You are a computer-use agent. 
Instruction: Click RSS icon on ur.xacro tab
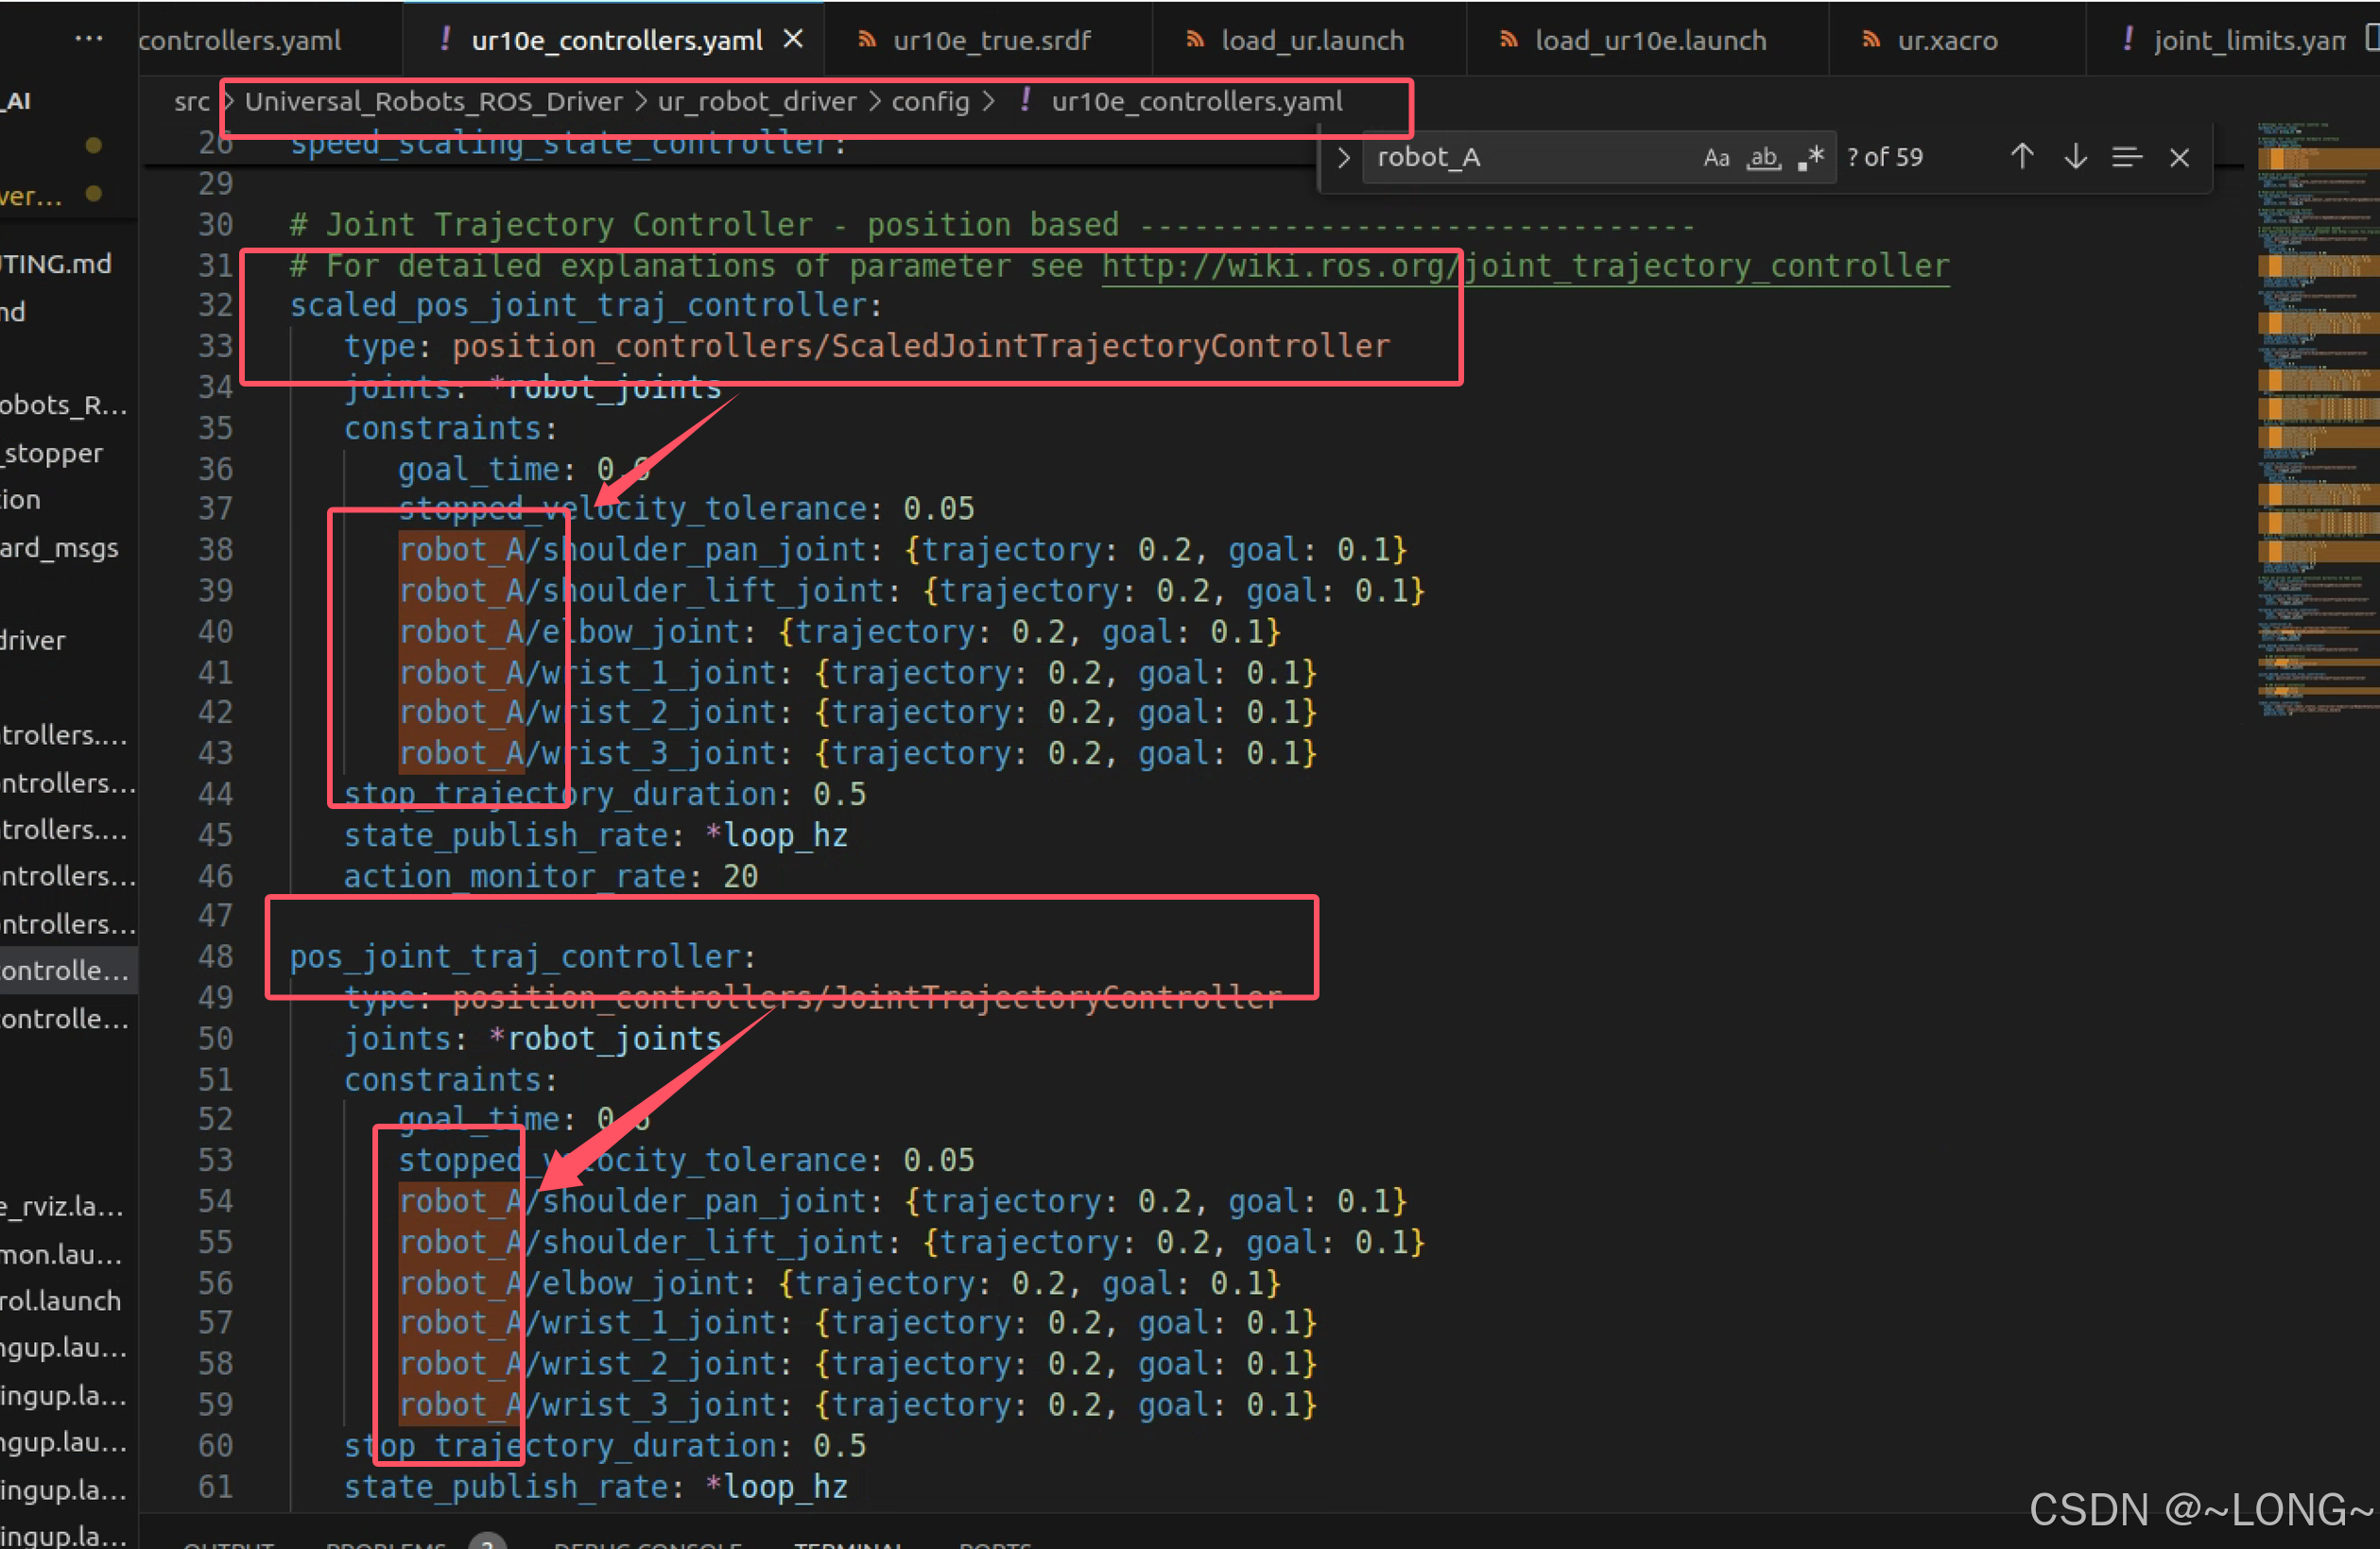(1869, 40)
